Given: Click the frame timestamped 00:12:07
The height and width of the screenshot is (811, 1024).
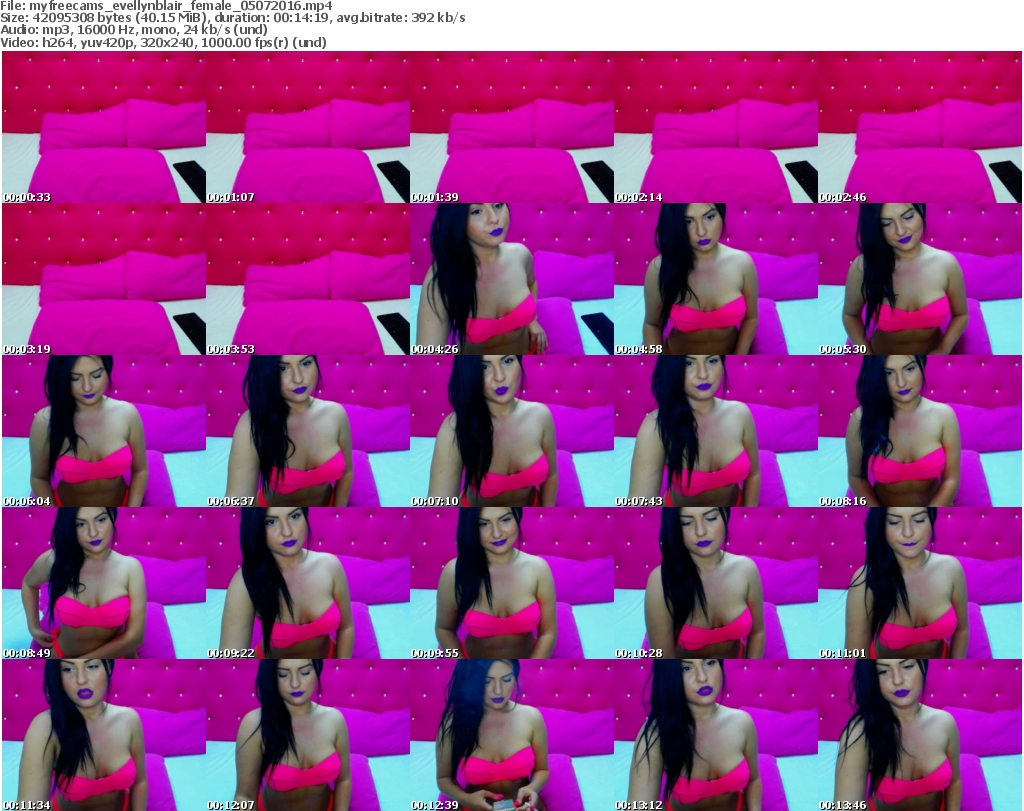Looking at the screenshot, I should (x=308, y=735).
